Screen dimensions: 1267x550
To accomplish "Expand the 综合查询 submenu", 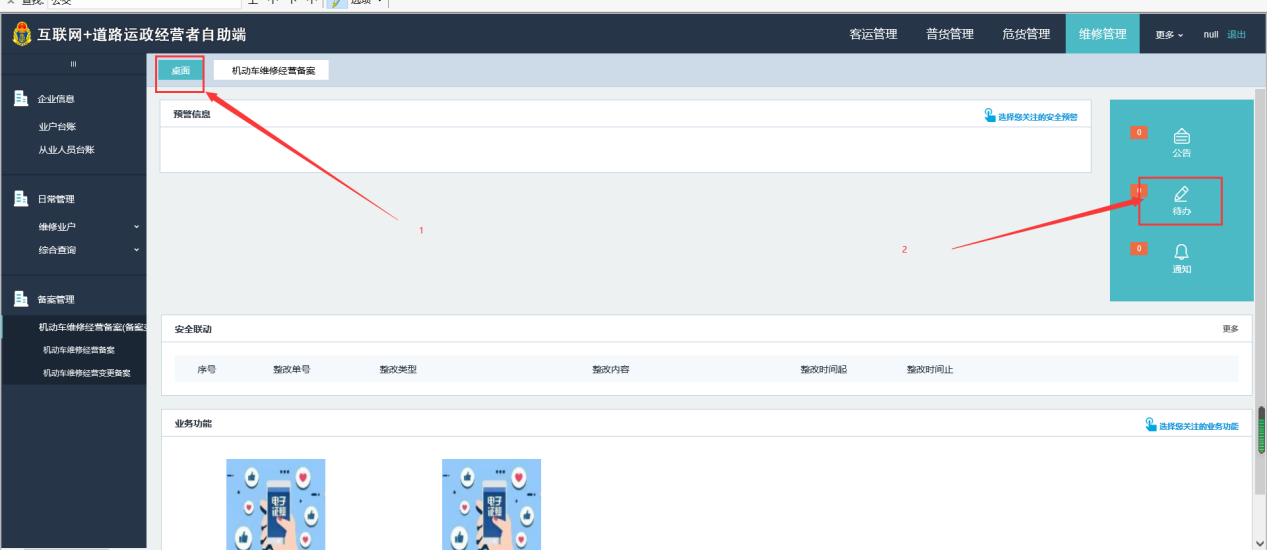I will point(136,250).
